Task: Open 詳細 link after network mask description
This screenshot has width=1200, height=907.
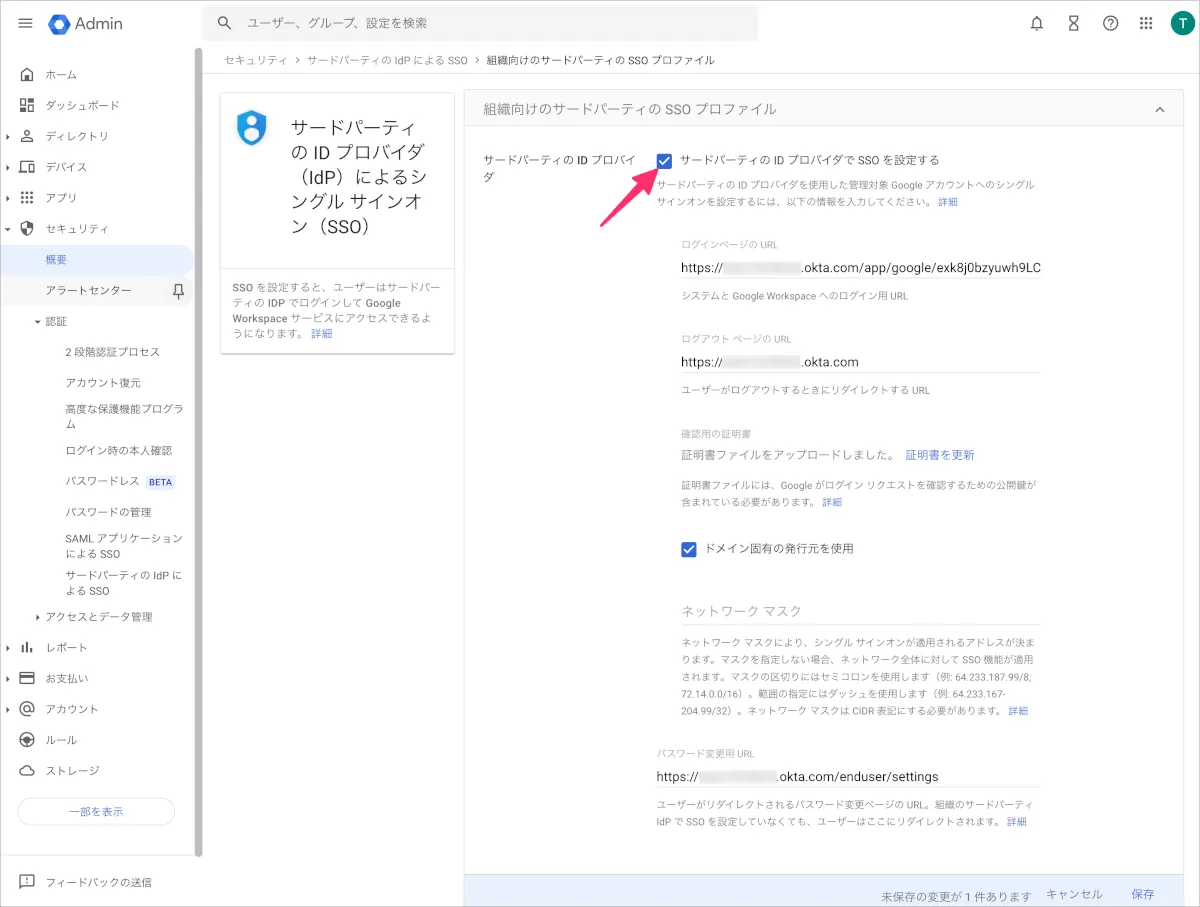Action: pyautogui.click(x=1018, y=711)
